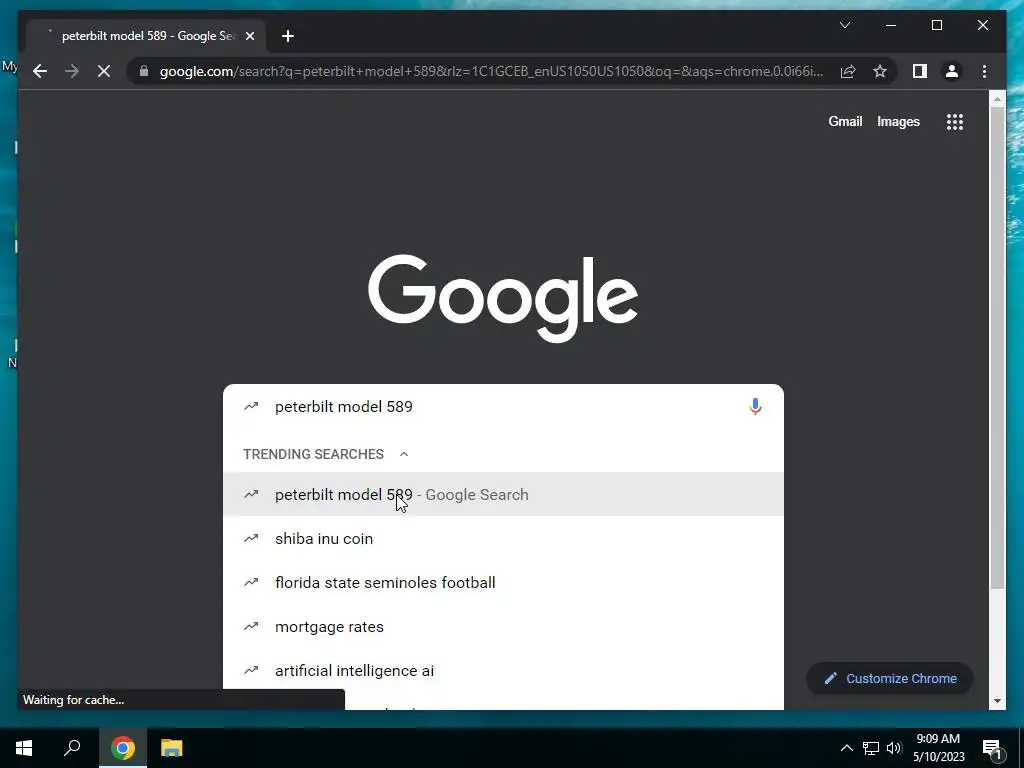Choose the mortgage rates suggestion

pos(503,627)
